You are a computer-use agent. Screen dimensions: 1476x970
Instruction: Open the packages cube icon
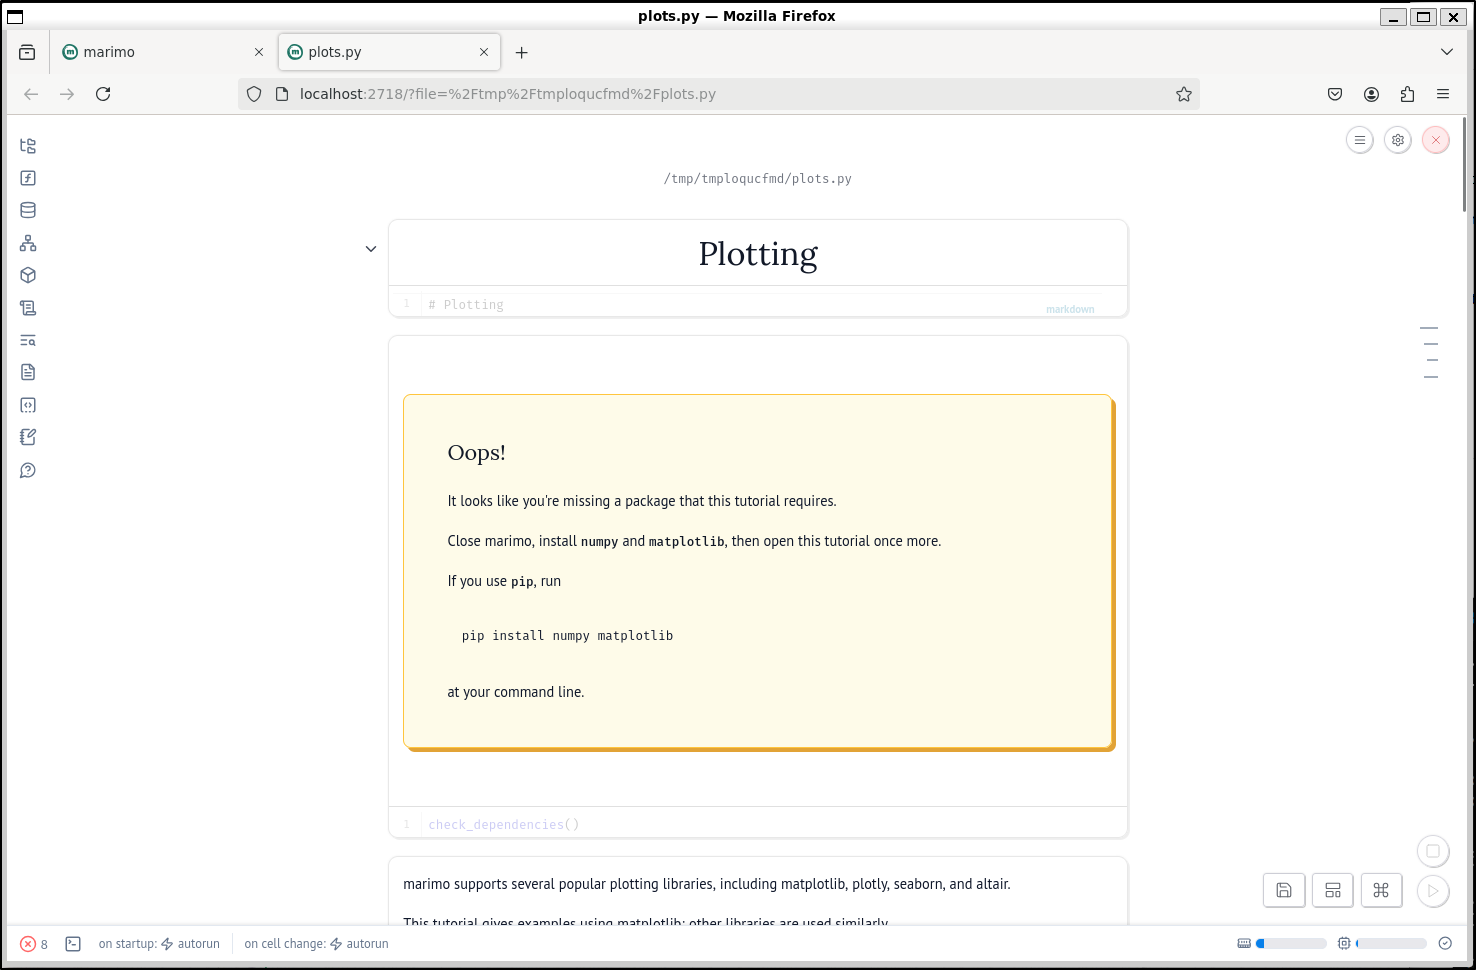tap(28, 275)
